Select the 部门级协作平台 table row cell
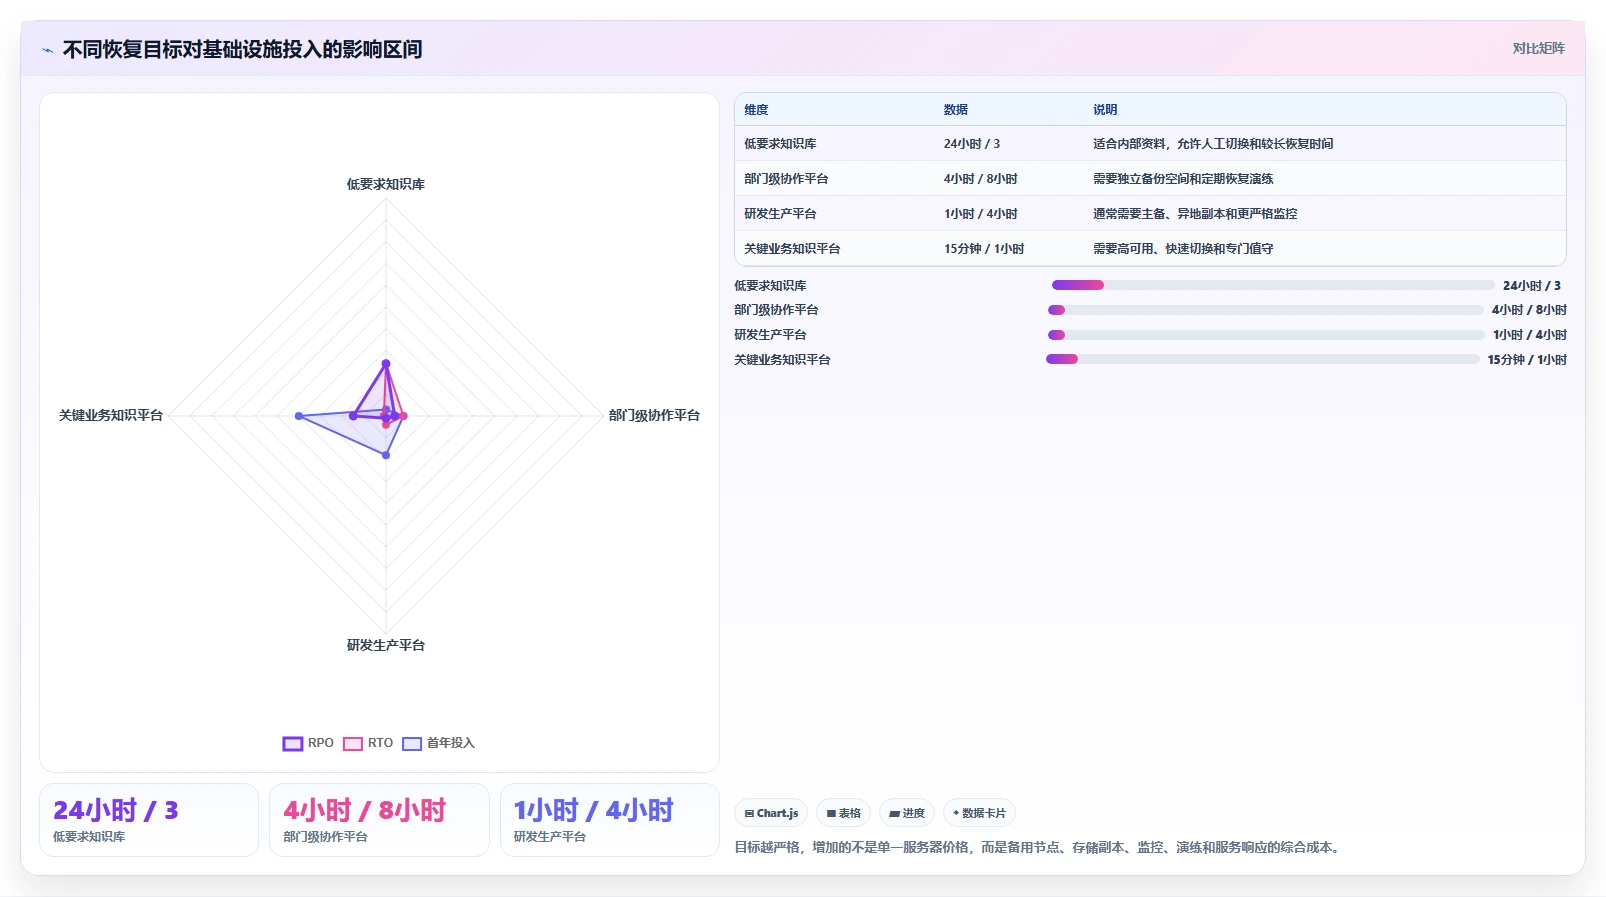The image size is (1606, 897). tap(786, 179)
